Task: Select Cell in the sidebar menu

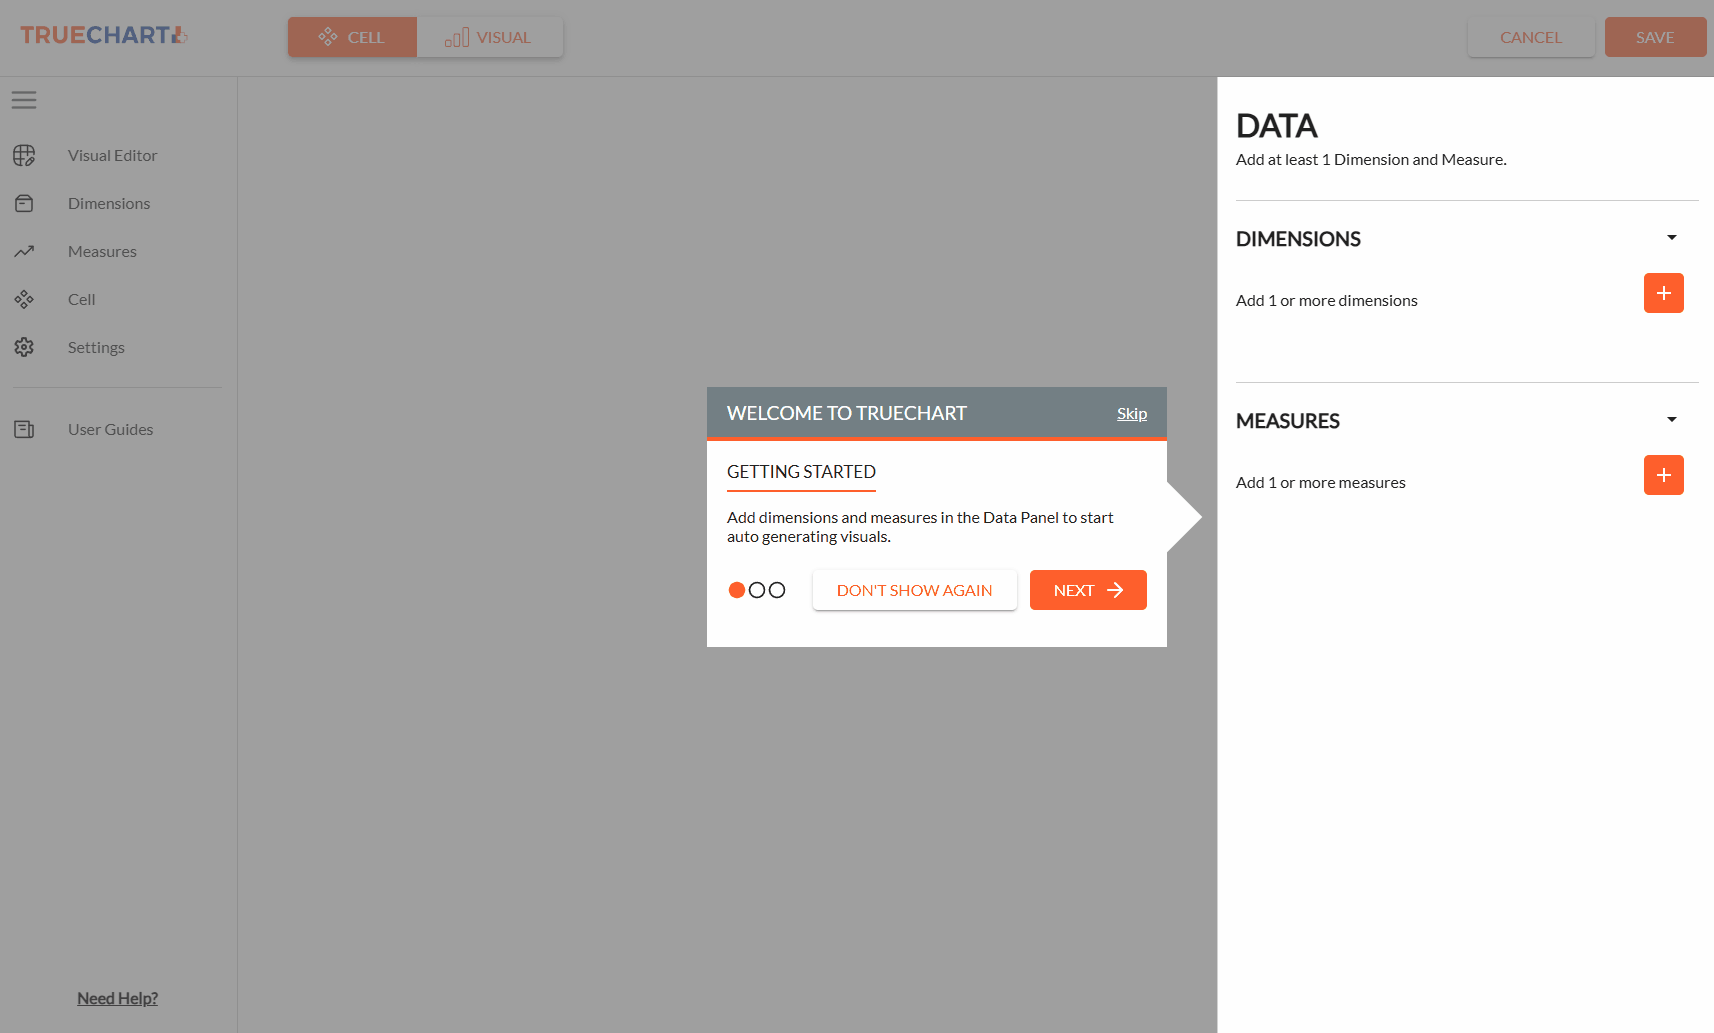Action: [x=81, y=299]
